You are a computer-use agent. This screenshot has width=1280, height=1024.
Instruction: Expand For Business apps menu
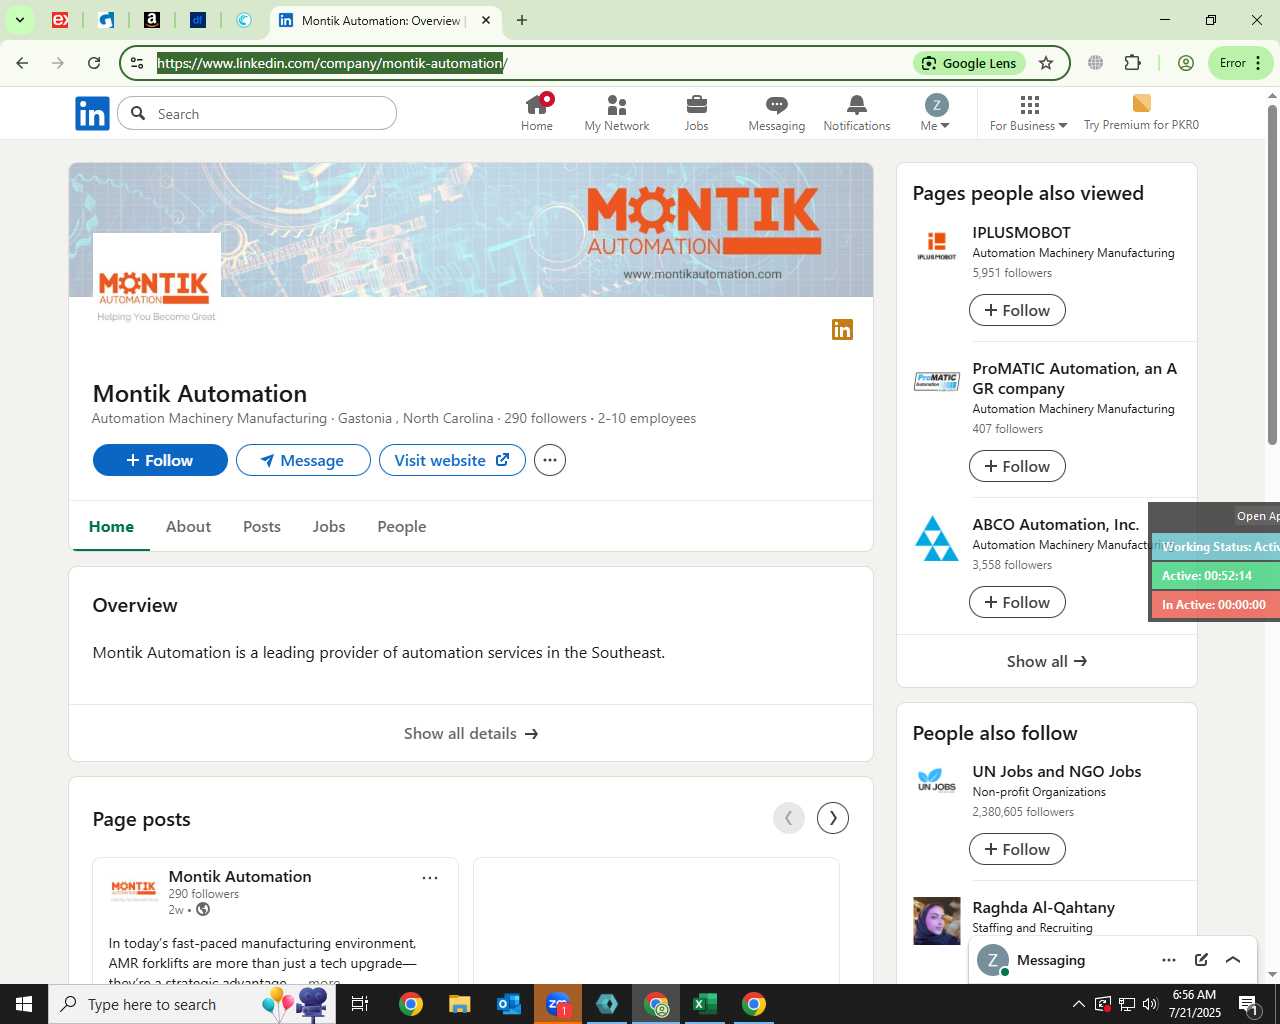tap(1029, 113)
